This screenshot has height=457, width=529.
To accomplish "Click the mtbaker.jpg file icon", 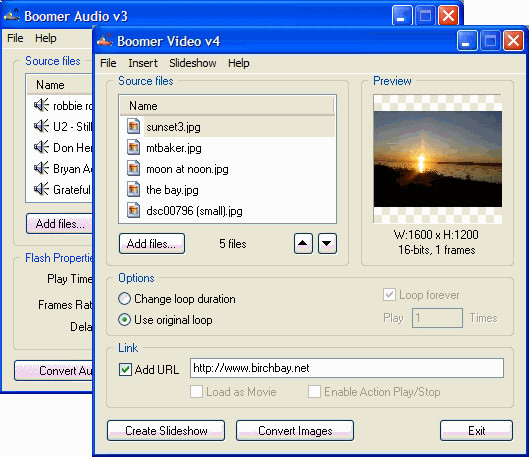I will [133, 147].
